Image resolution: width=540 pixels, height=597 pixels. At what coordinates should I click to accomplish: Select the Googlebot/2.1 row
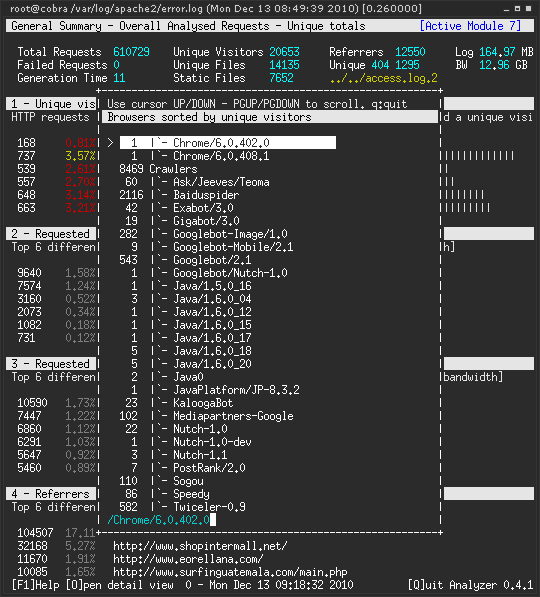185,259
